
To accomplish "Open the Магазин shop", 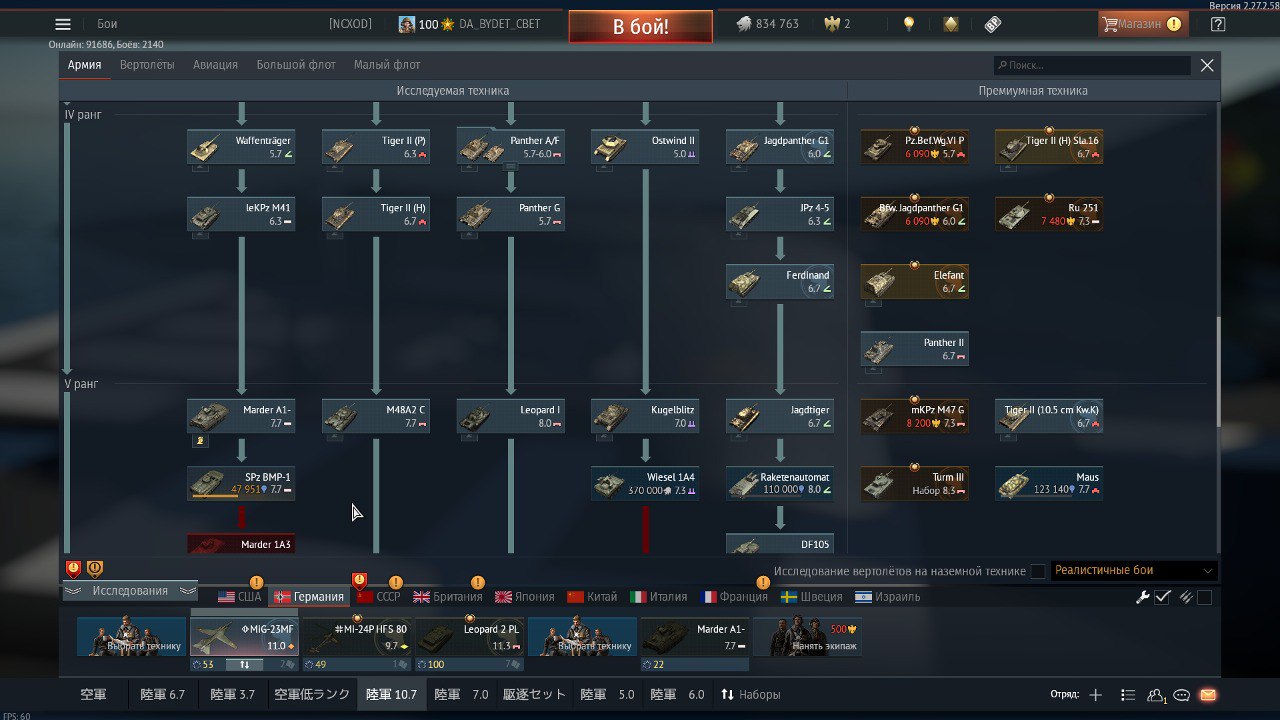I will (1143, 24).
